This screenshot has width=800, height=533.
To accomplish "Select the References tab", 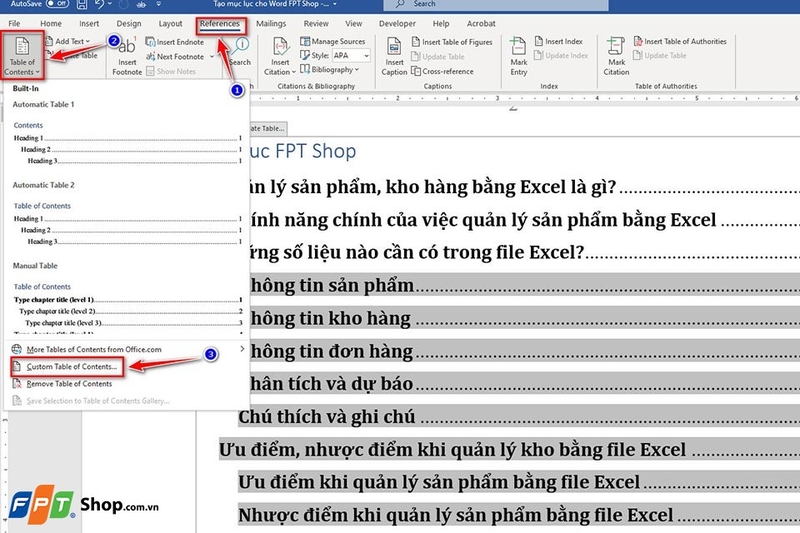I will coord(220,23).
